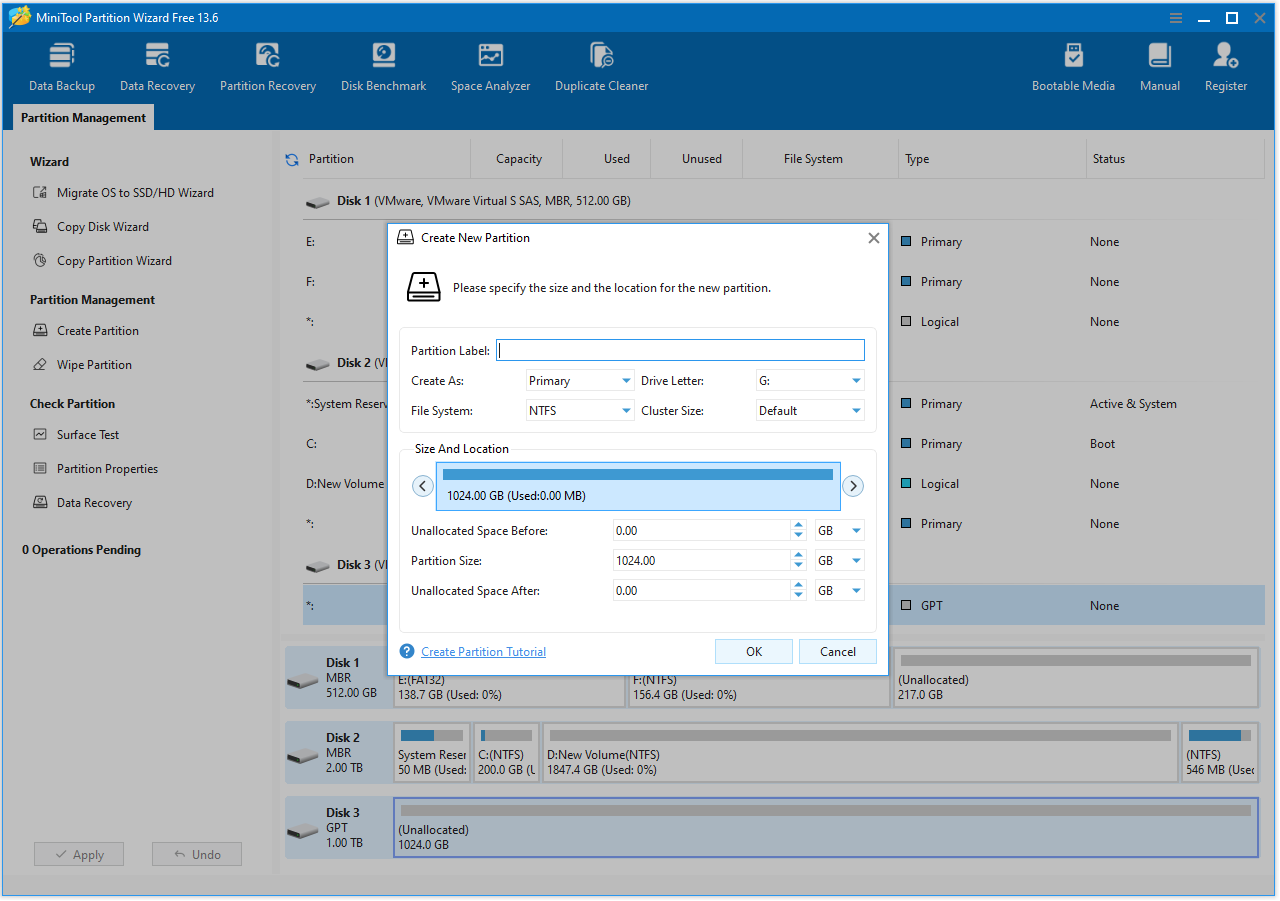Open the Register option
Viewport: 1280px width, 901px height.
[x=1225, y=65]
